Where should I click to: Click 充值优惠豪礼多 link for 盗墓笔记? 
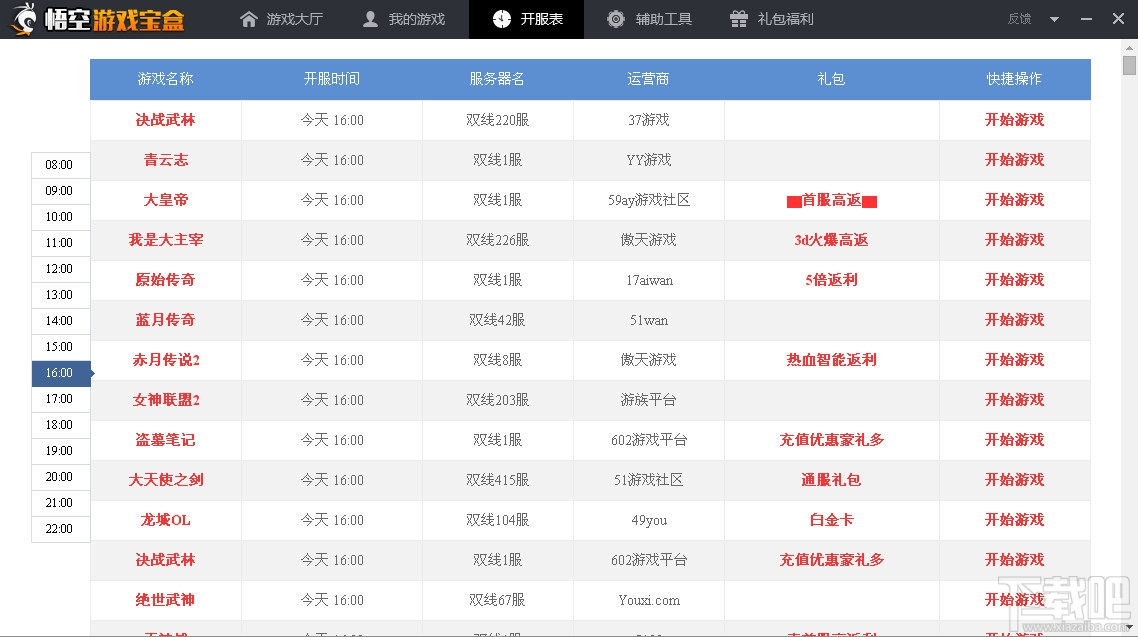[831, 440]
